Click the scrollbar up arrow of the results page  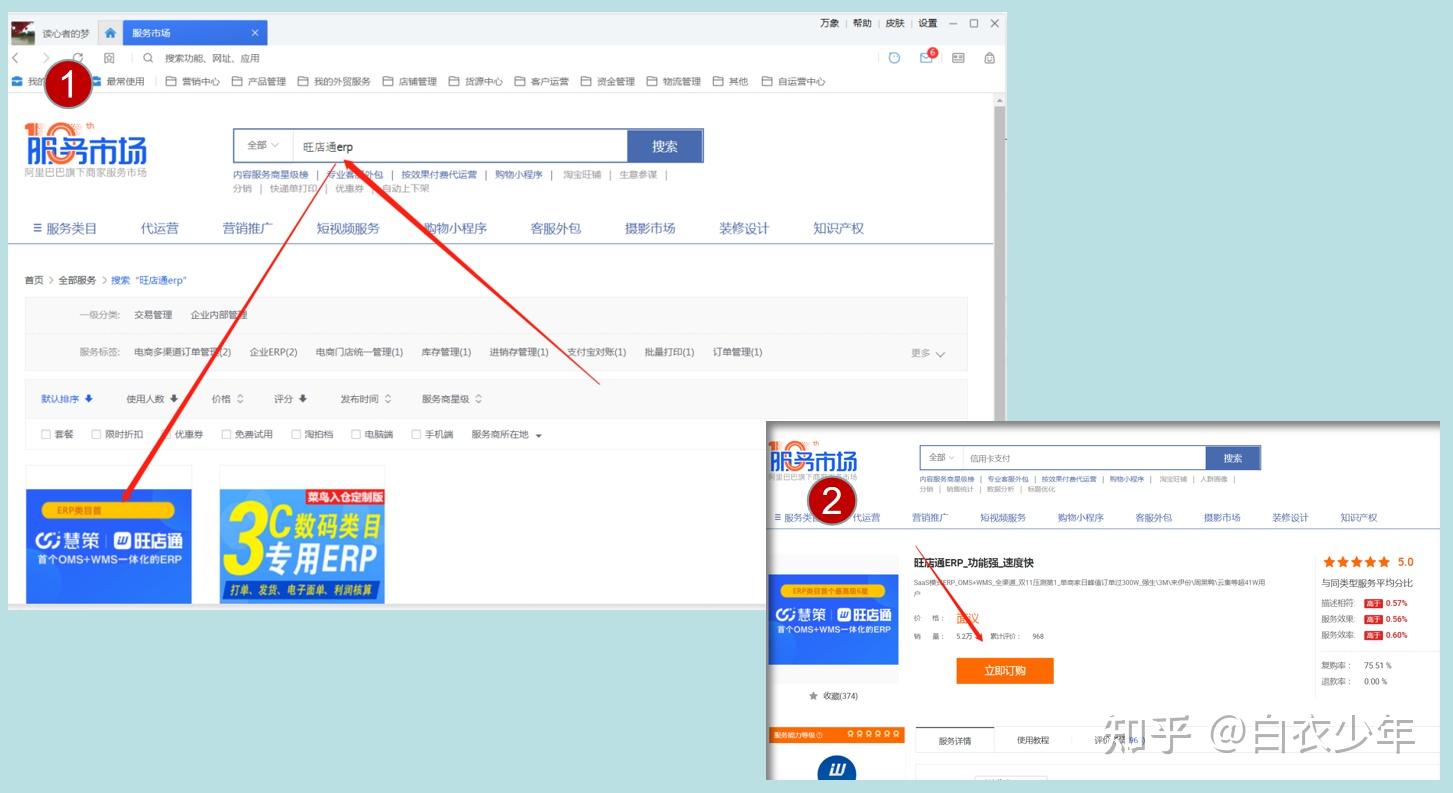click(999, 102)
